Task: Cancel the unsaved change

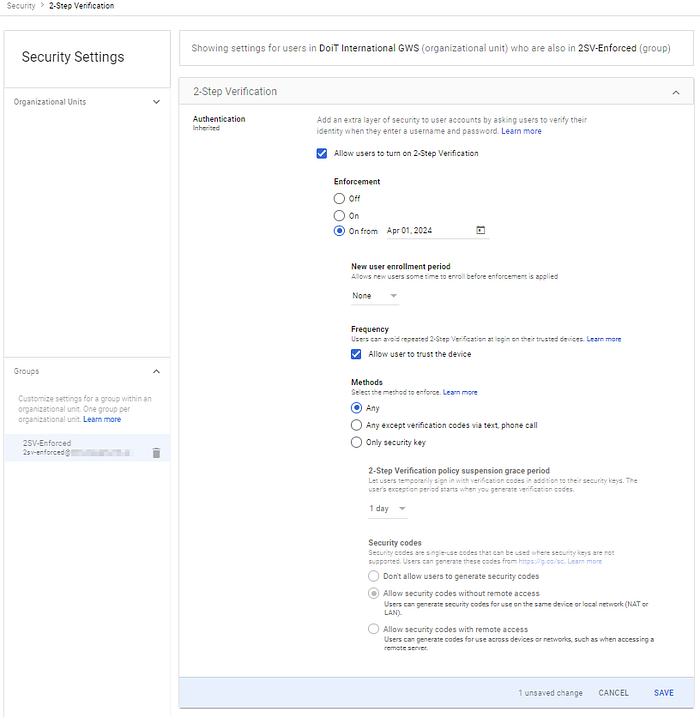Action: coord(613,693)
